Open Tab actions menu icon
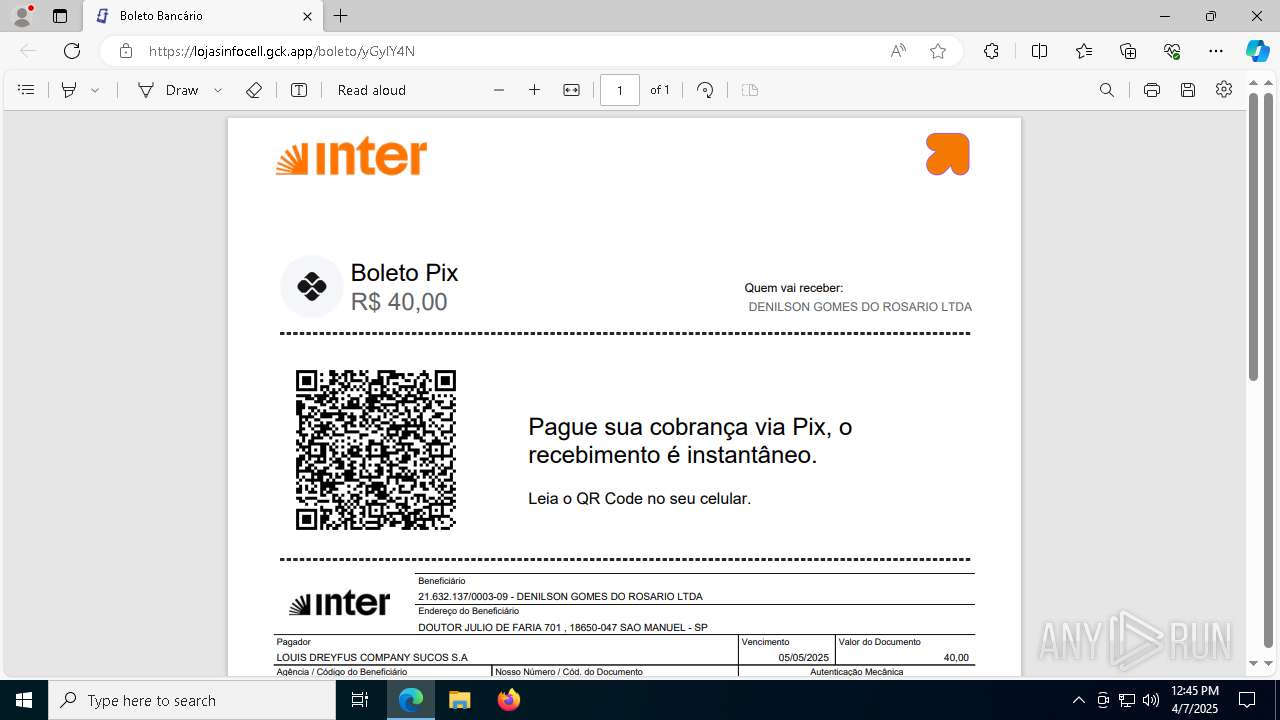The width and height of the screenshot is (1280, 720). pyautogui.click(x=60, y=16)
